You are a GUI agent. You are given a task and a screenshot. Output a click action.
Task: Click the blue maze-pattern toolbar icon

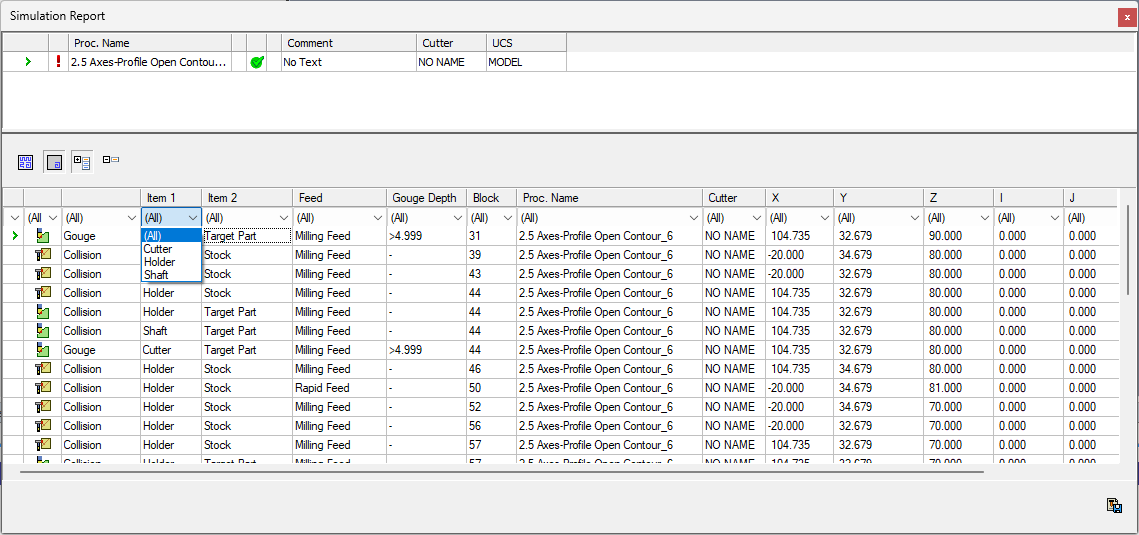pos(26,161)
